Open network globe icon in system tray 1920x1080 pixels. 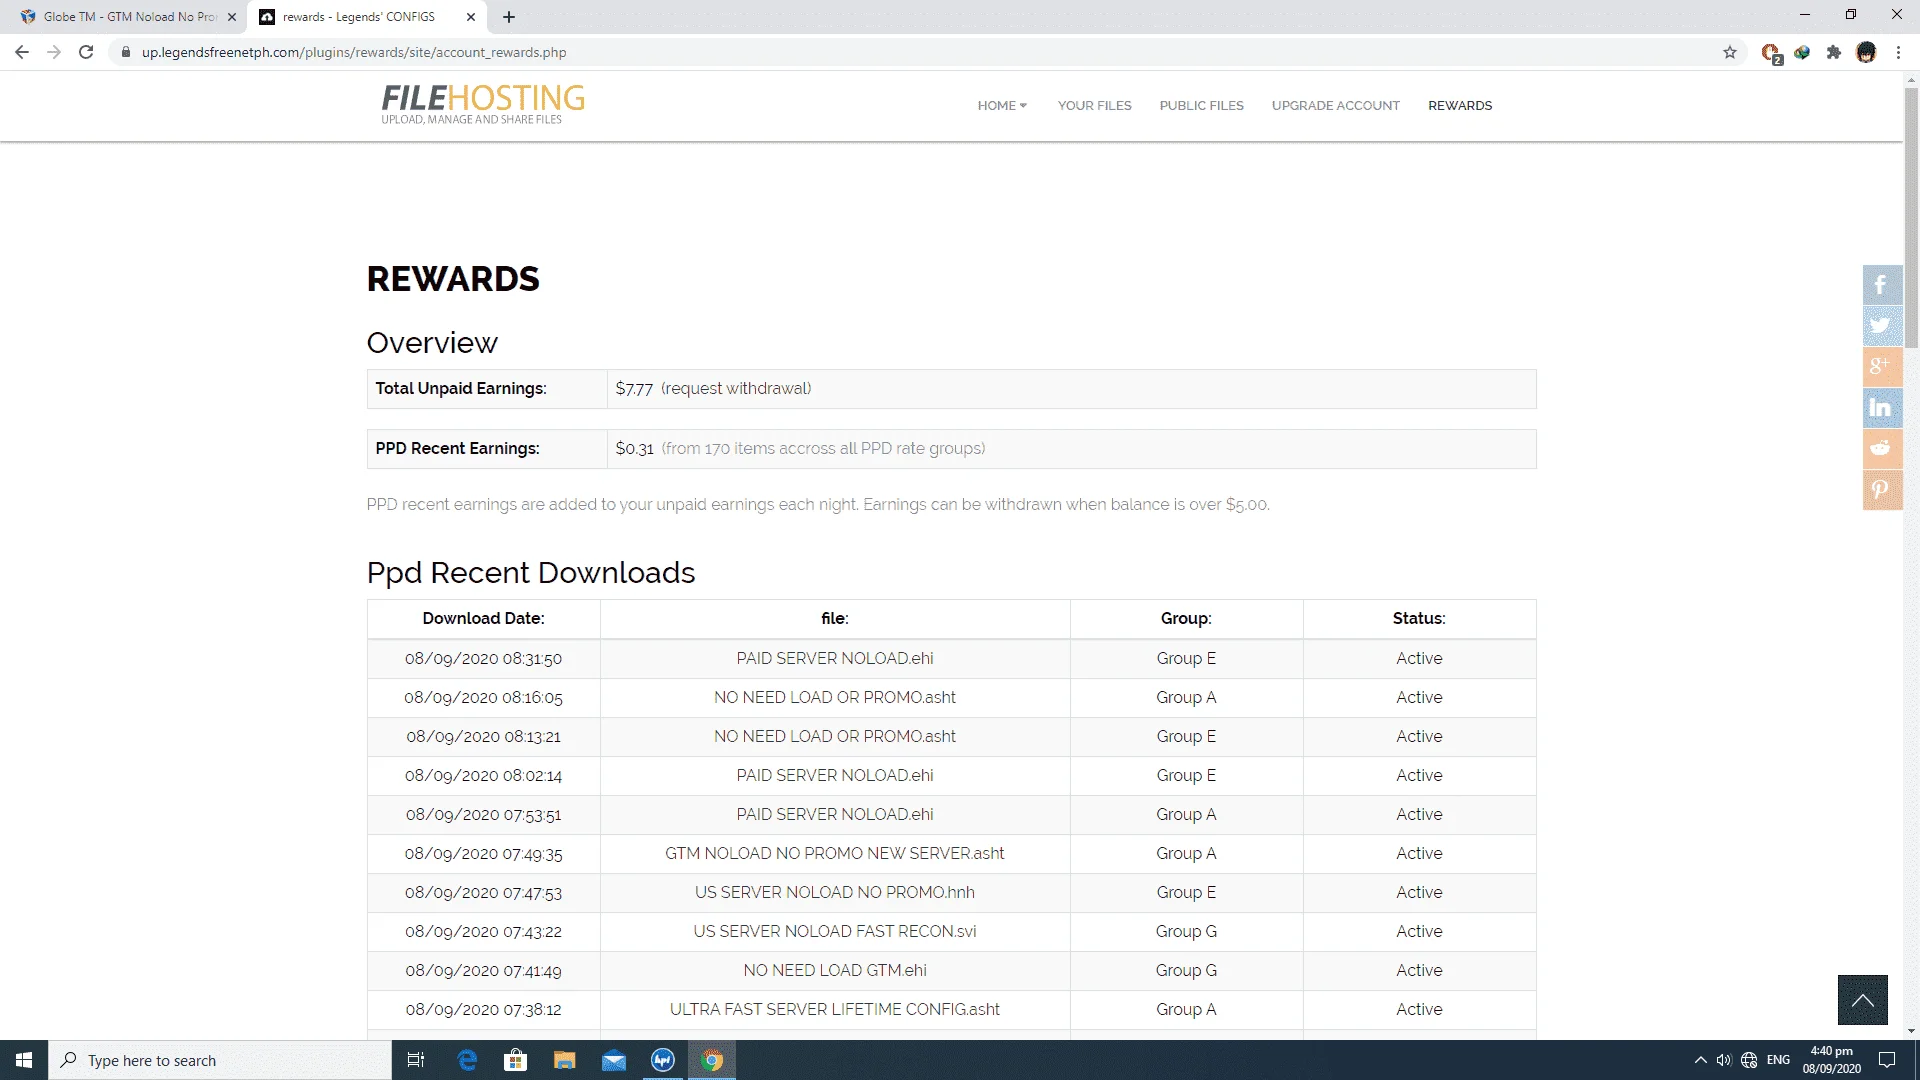tap(1749, 1060)
